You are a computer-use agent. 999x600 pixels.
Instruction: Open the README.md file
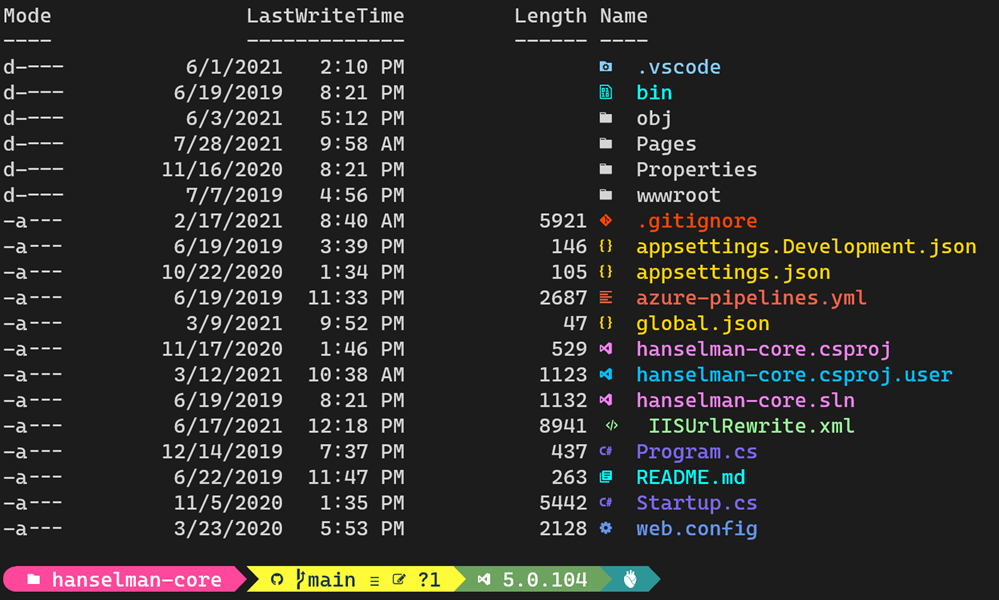pos(690,477)
